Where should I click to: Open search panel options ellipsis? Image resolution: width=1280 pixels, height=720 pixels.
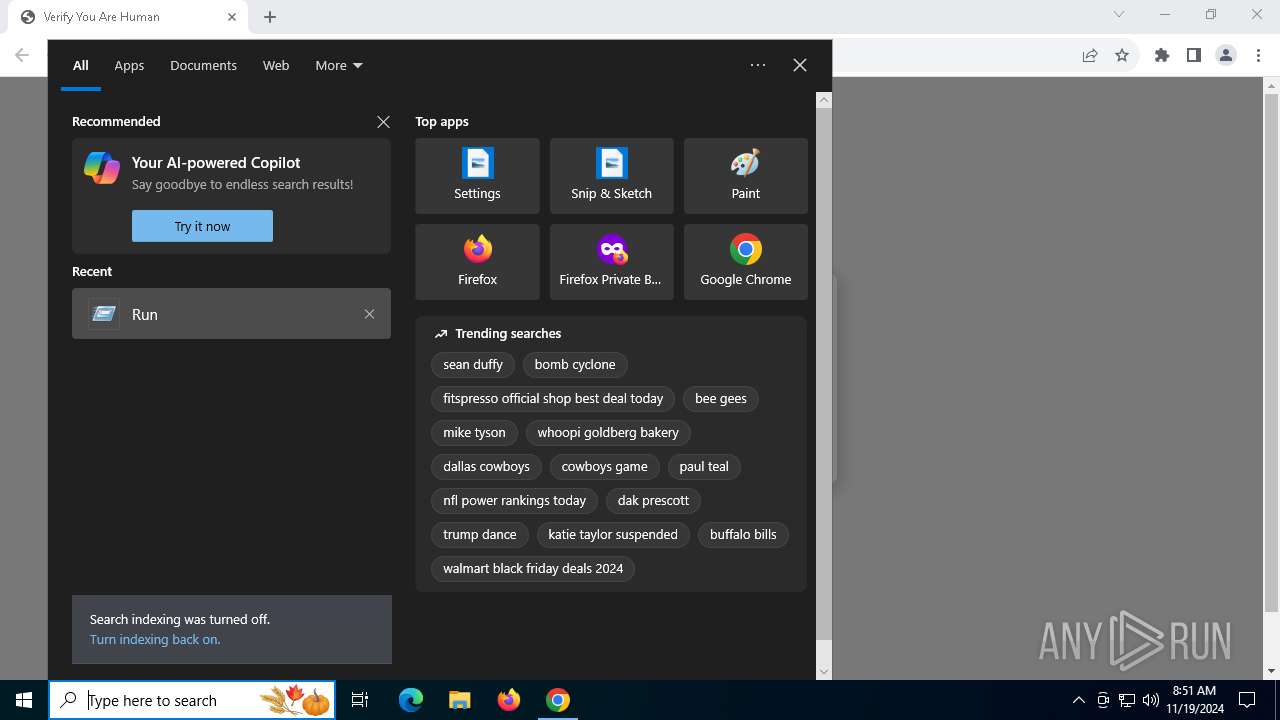758,65
